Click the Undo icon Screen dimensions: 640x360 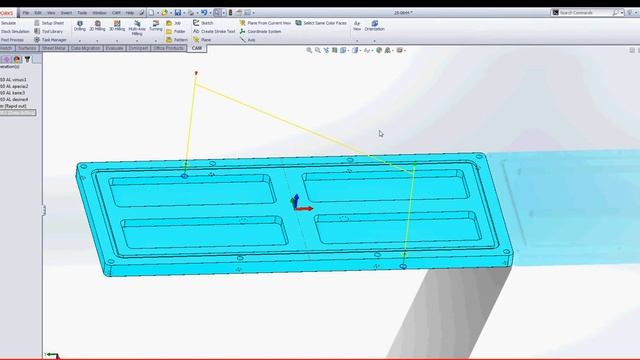[204, 13]
